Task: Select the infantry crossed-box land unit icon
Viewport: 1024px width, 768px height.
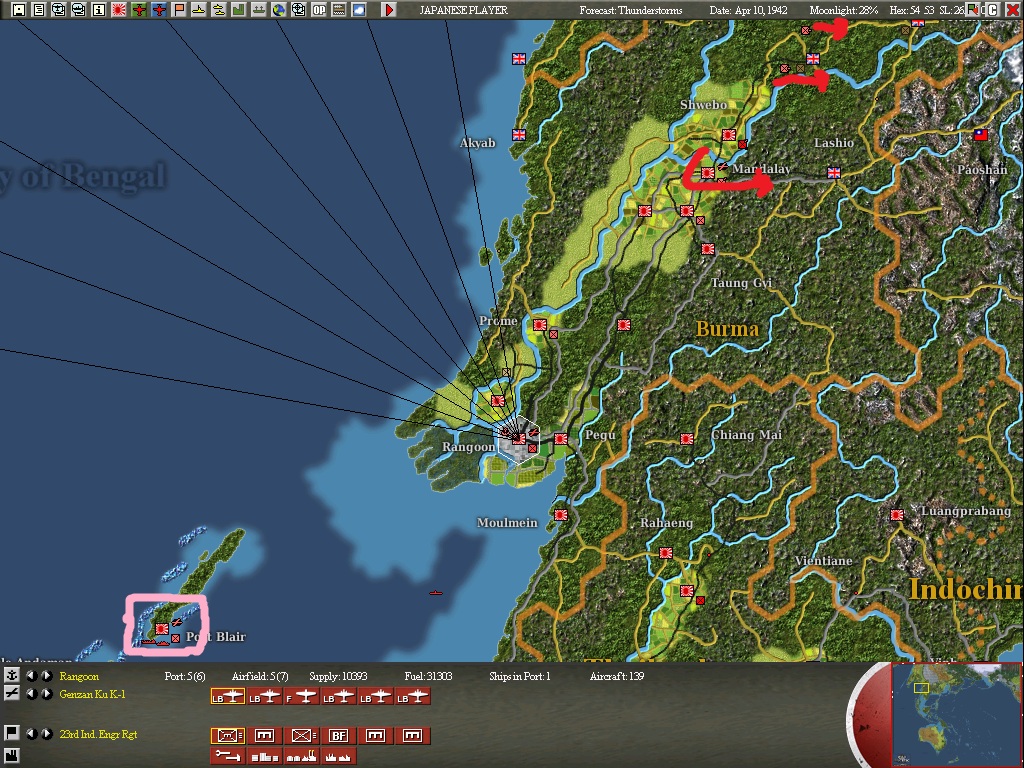Action: [x=302, y=736]
